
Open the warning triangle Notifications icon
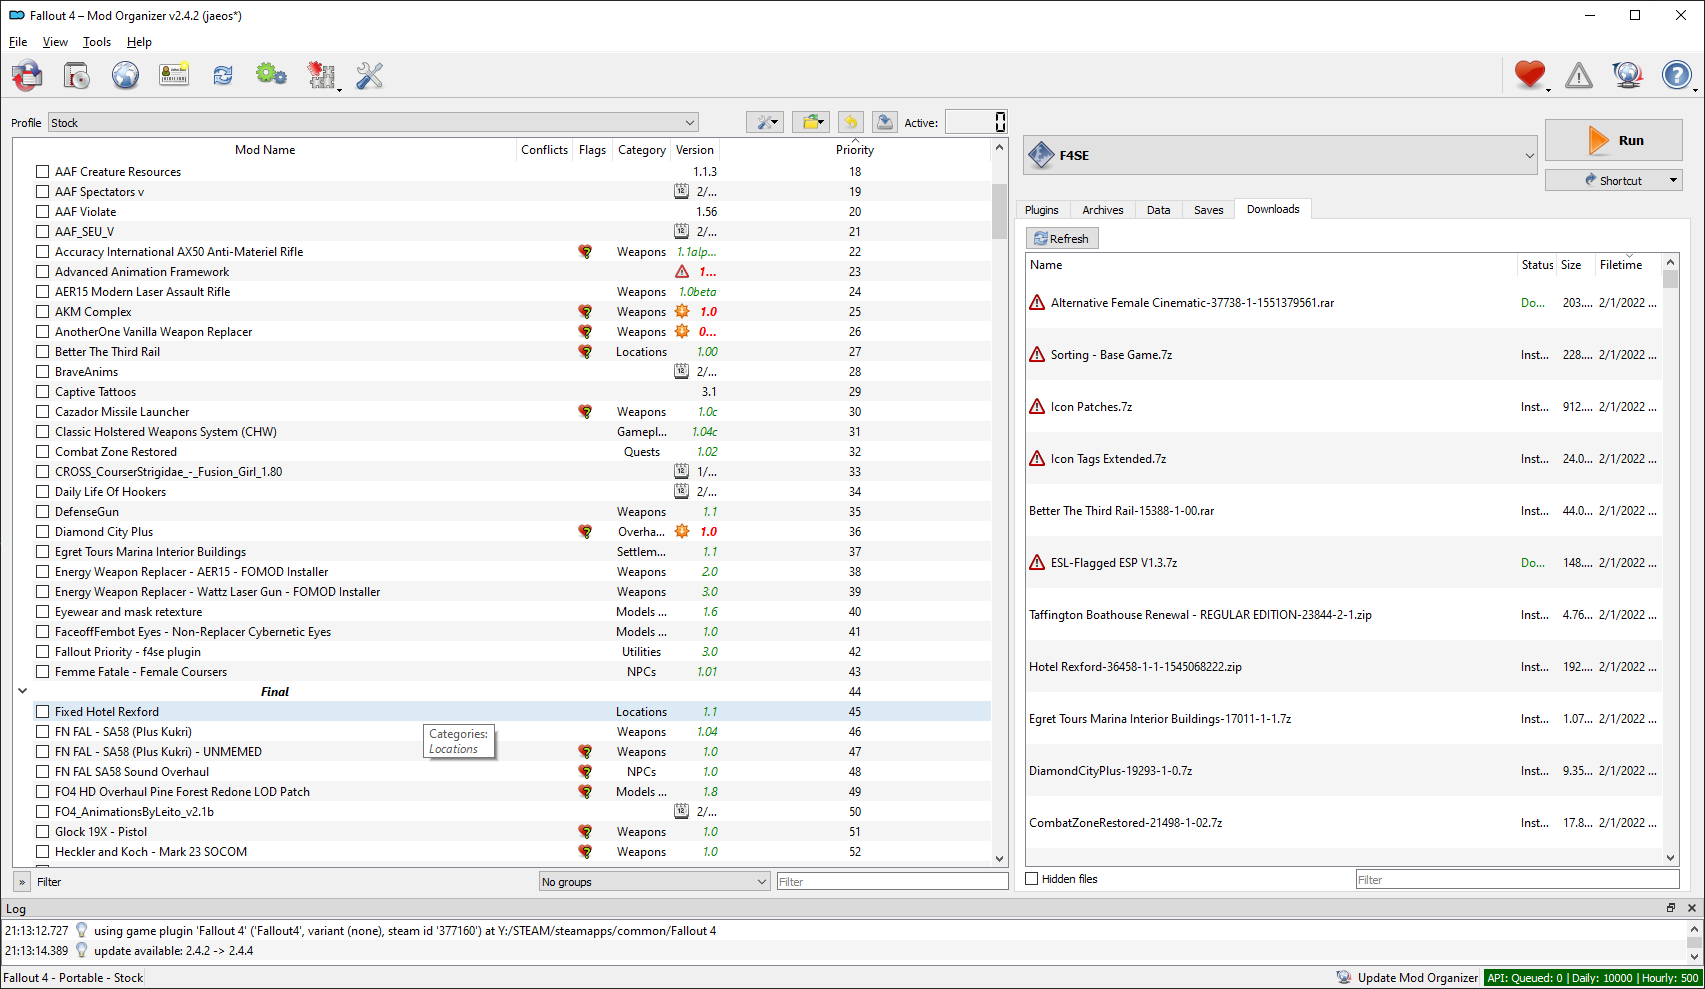(1579, 75)
